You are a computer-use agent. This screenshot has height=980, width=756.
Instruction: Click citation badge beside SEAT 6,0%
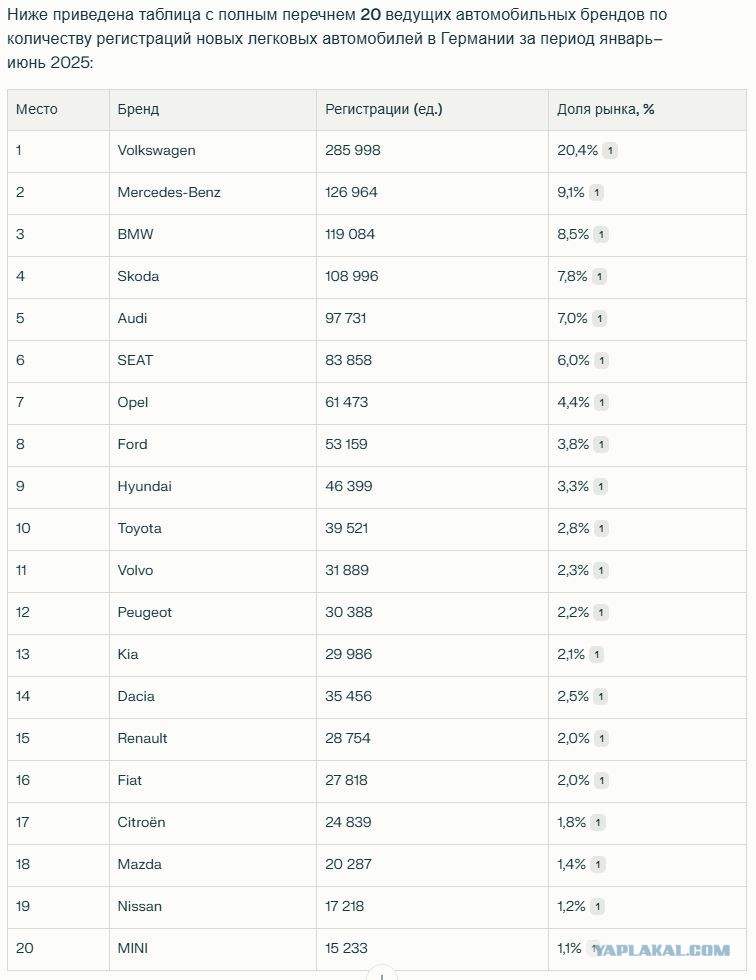(x=601, y=361)
